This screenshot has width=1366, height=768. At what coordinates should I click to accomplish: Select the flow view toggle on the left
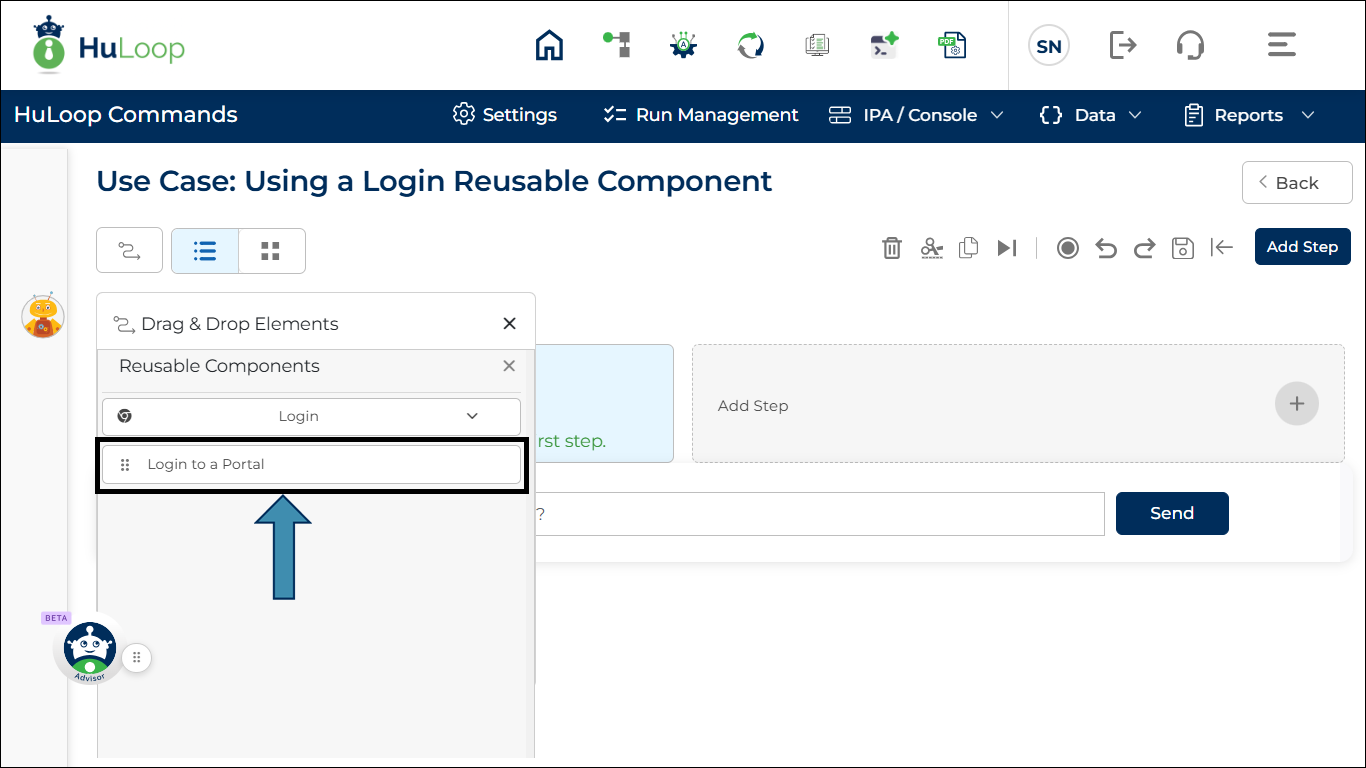(129, 251)
